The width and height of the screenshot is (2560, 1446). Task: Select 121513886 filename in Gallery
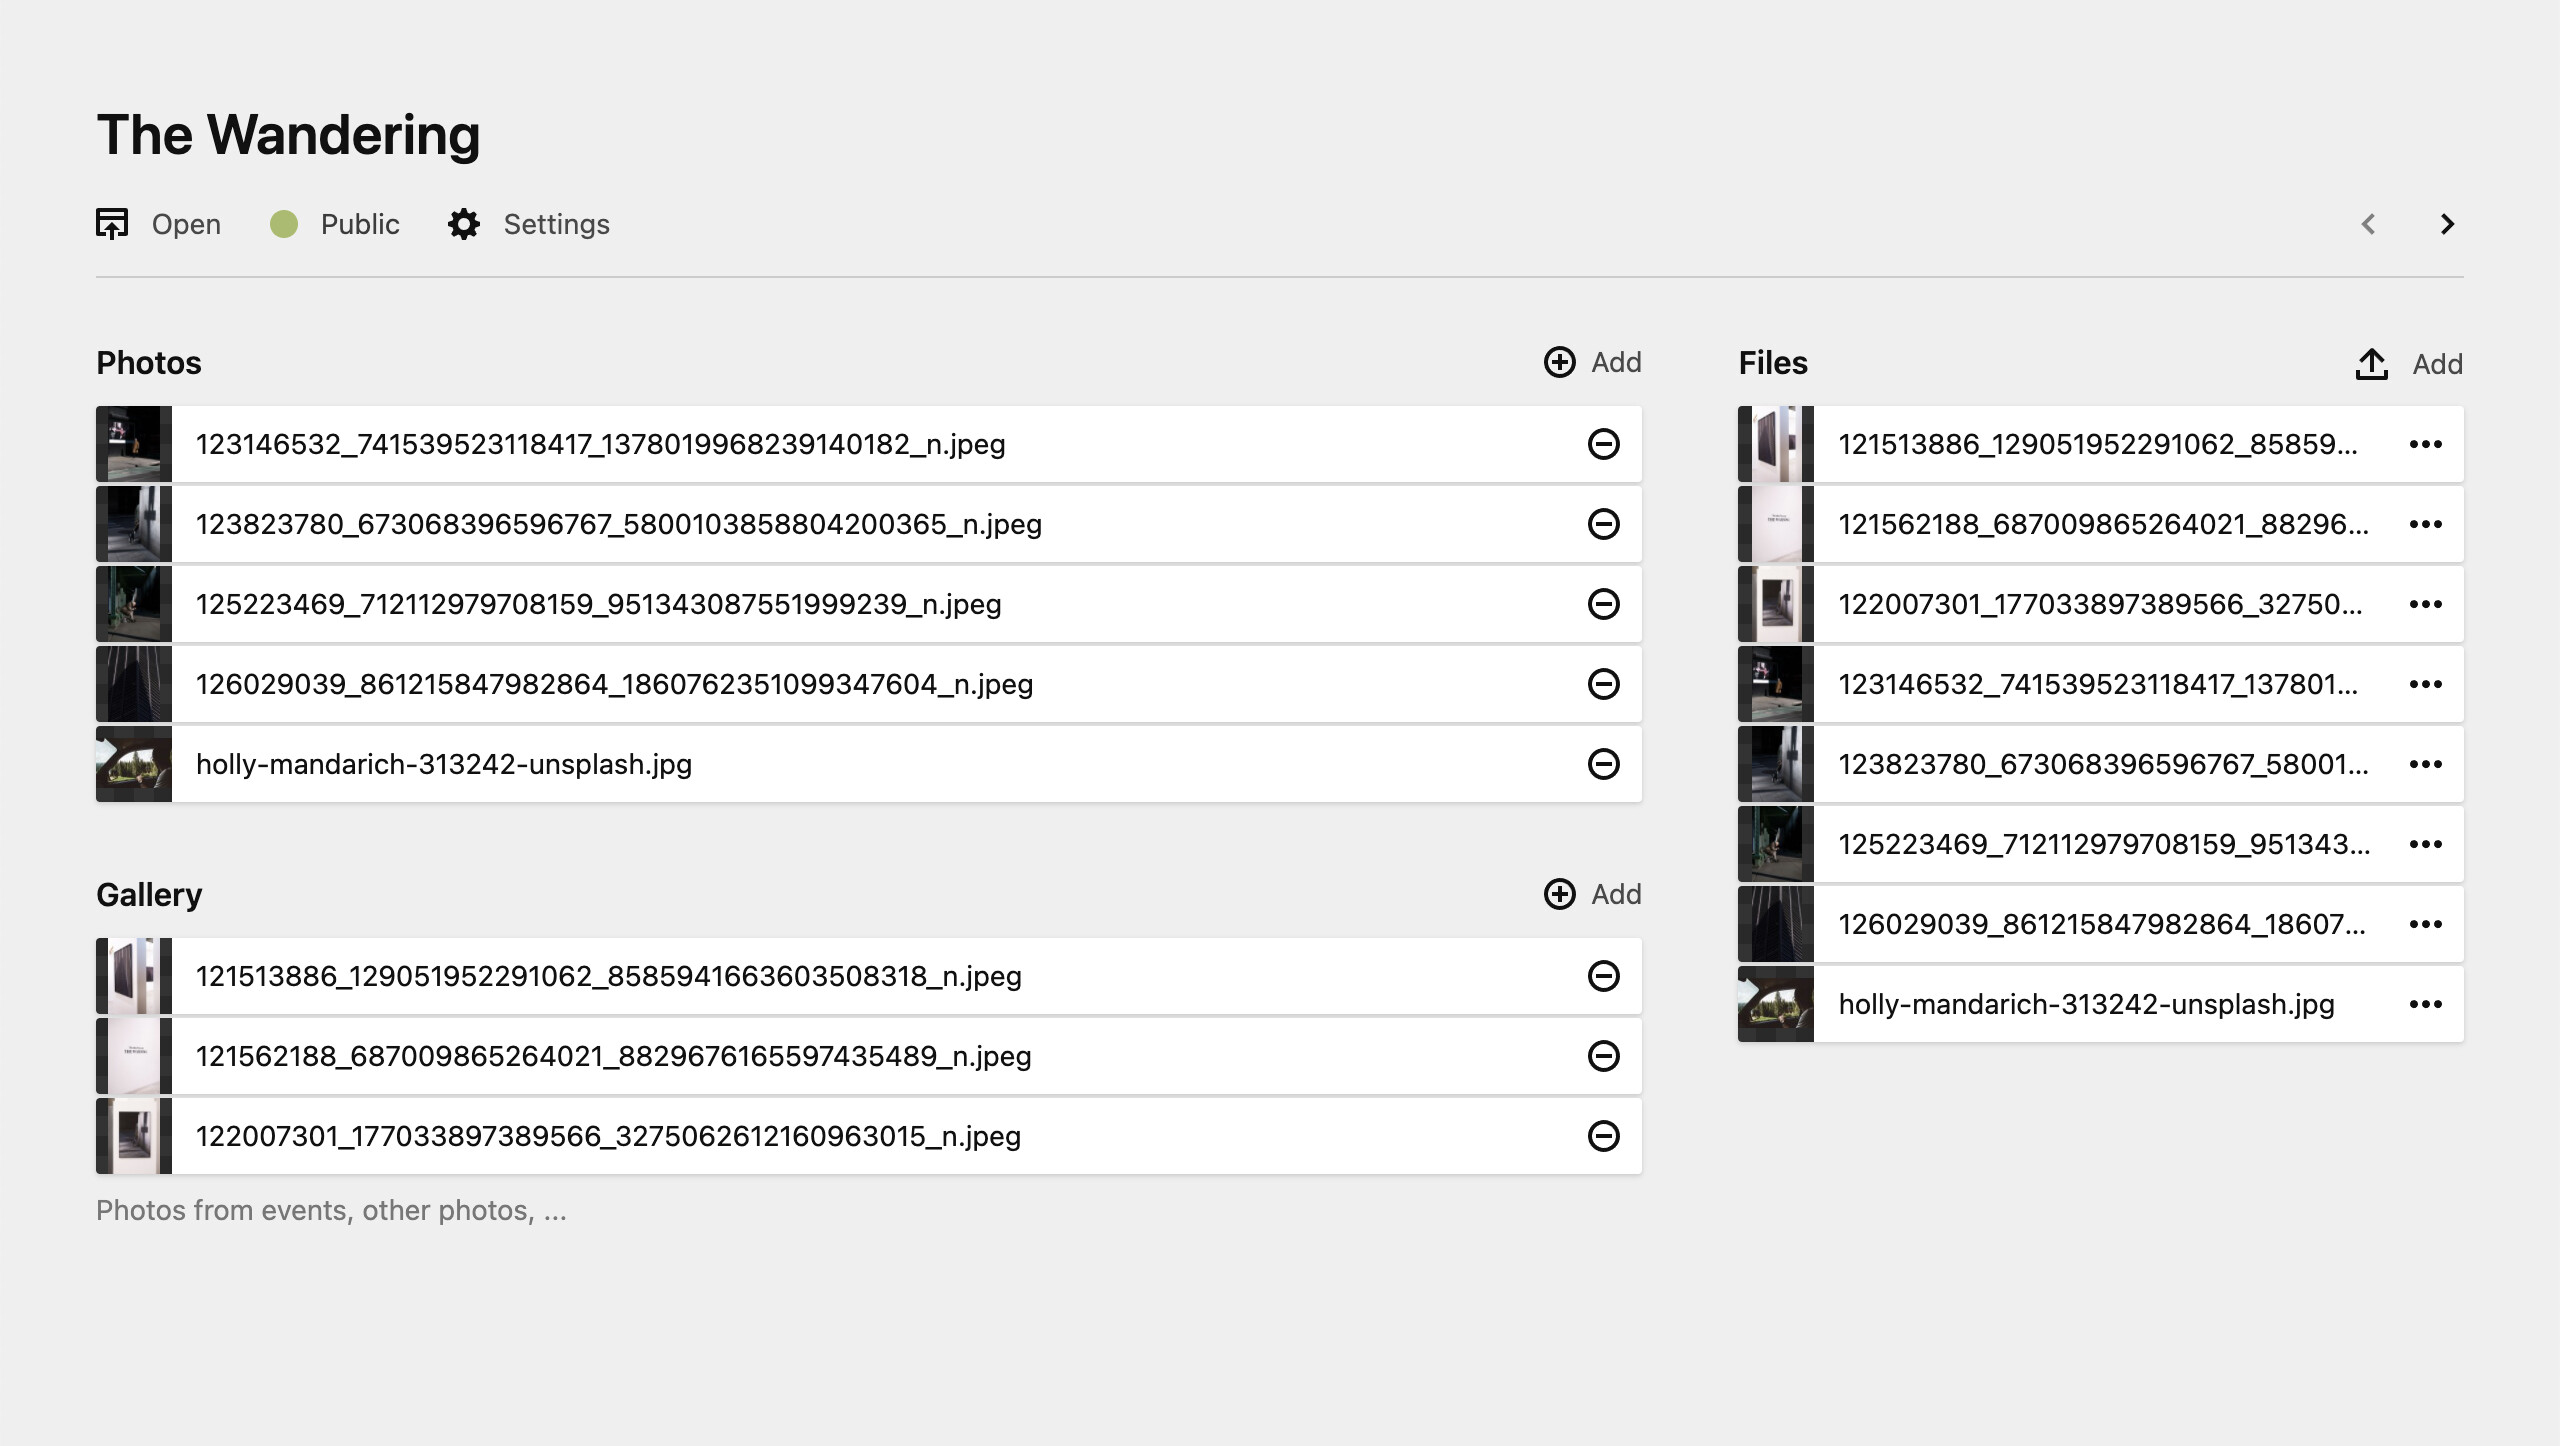pyautogui.click(x=609, y=976)
